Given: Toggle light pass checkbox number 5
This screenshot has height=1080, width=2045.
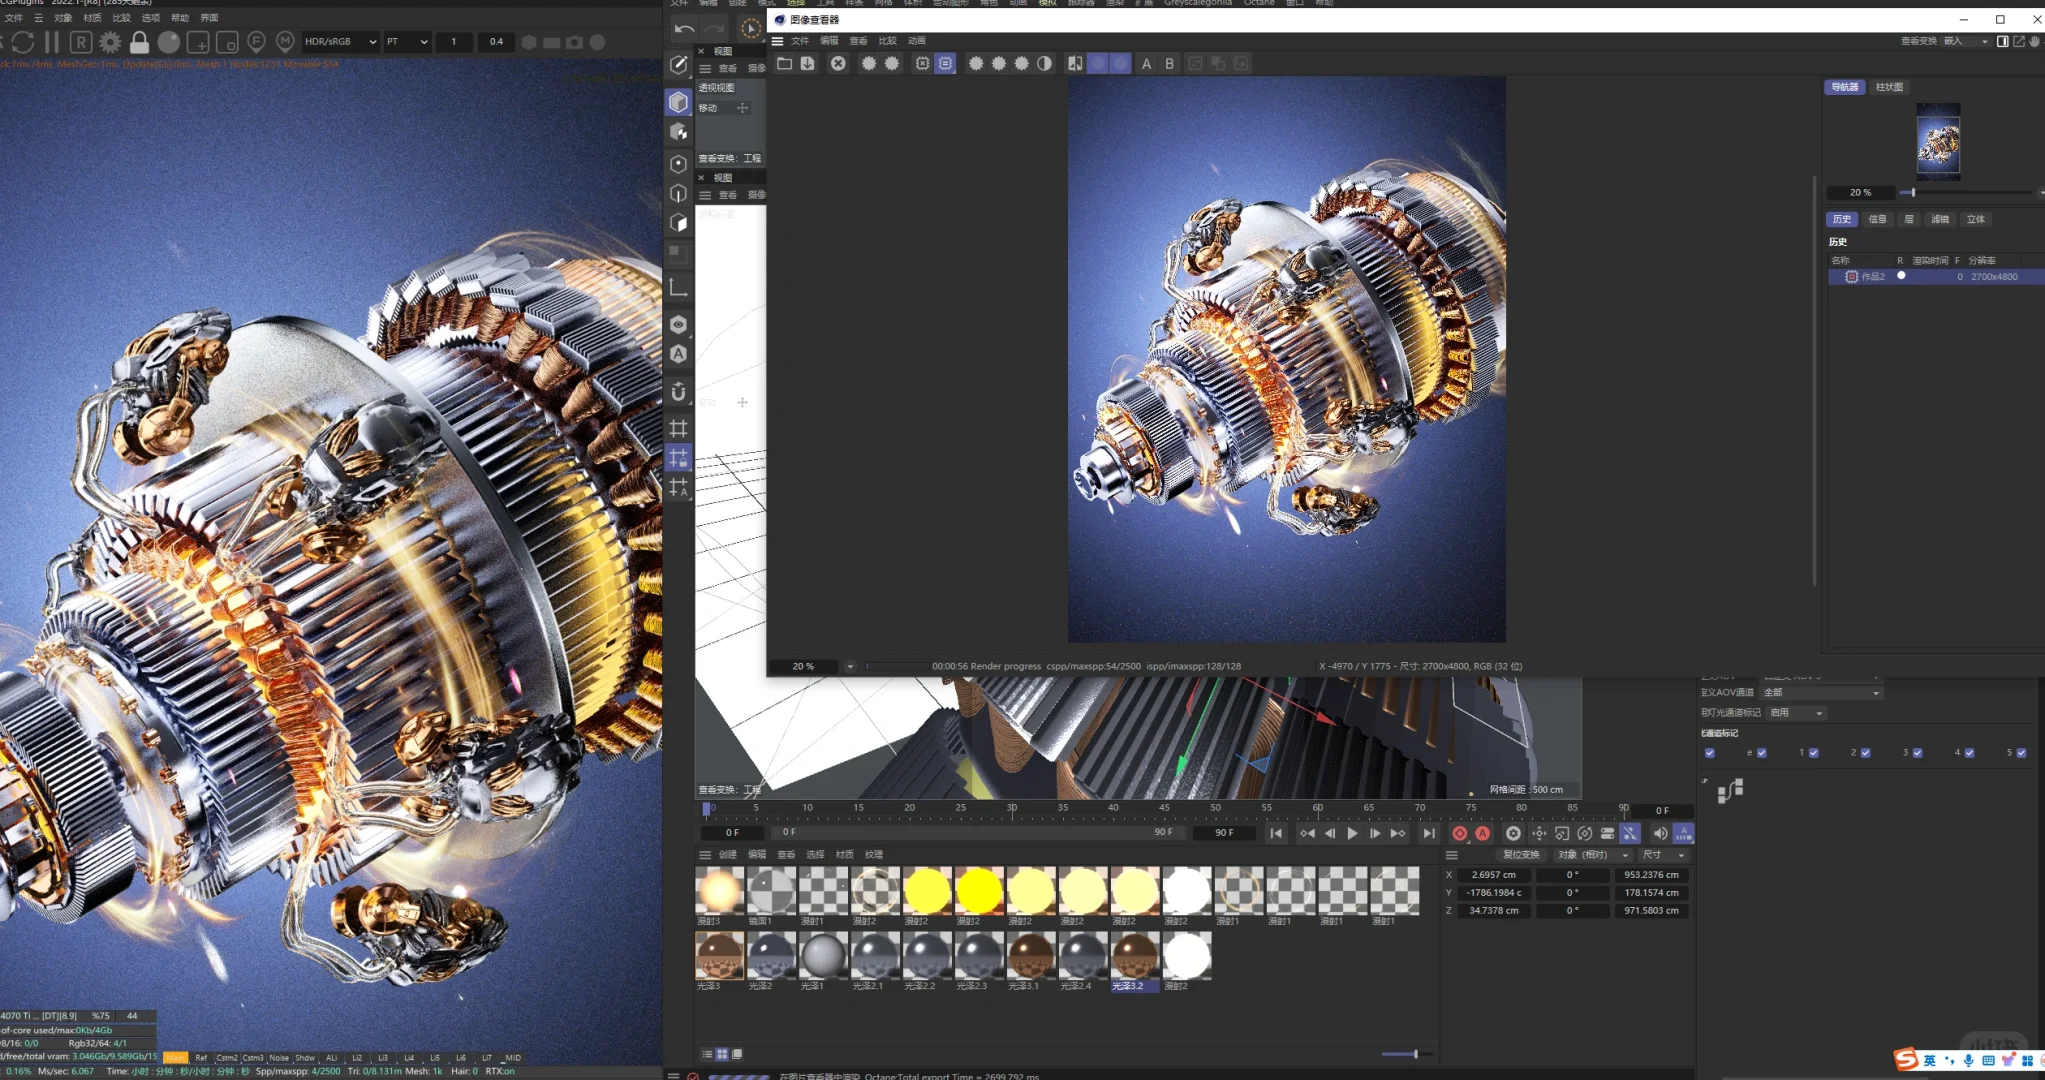Looking at the screenshot, I should (2021, 753).
